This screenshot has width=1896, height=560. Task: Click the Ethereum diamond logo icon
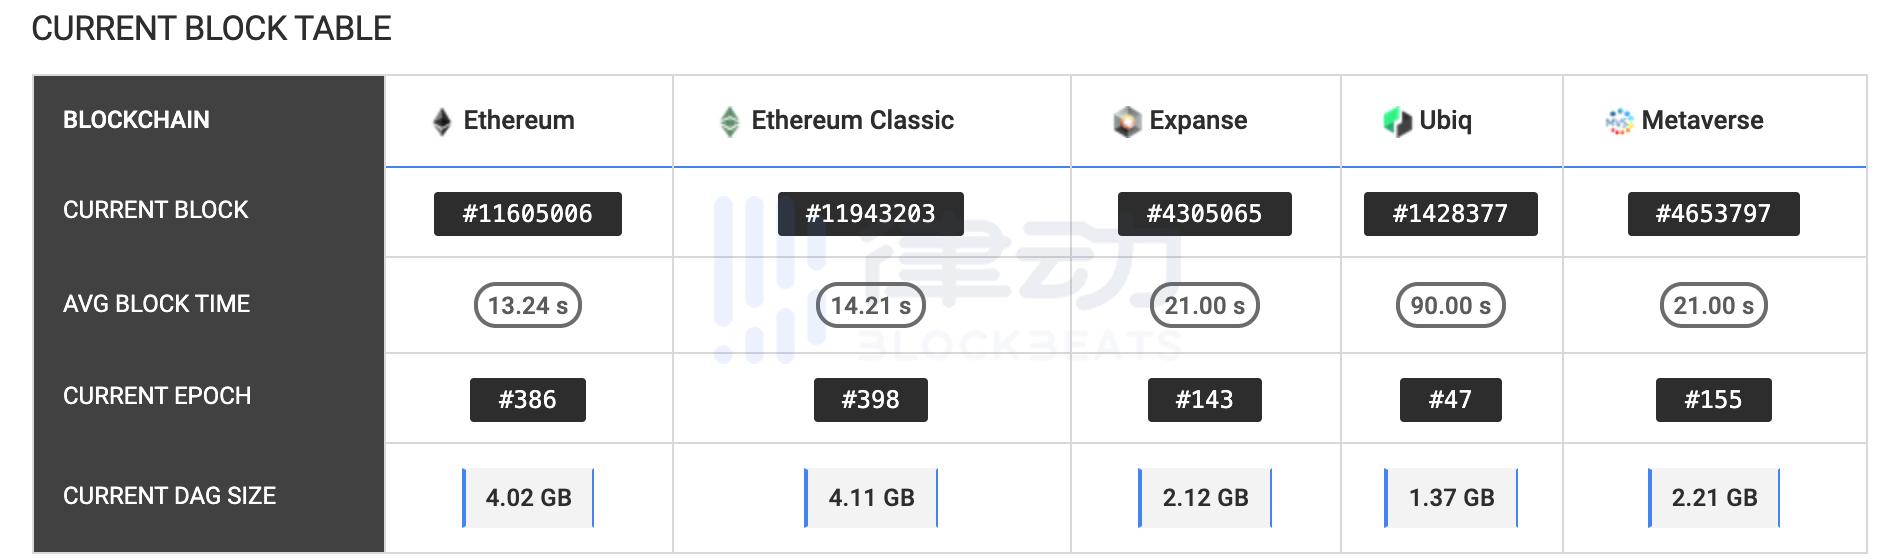click(442, 122)
